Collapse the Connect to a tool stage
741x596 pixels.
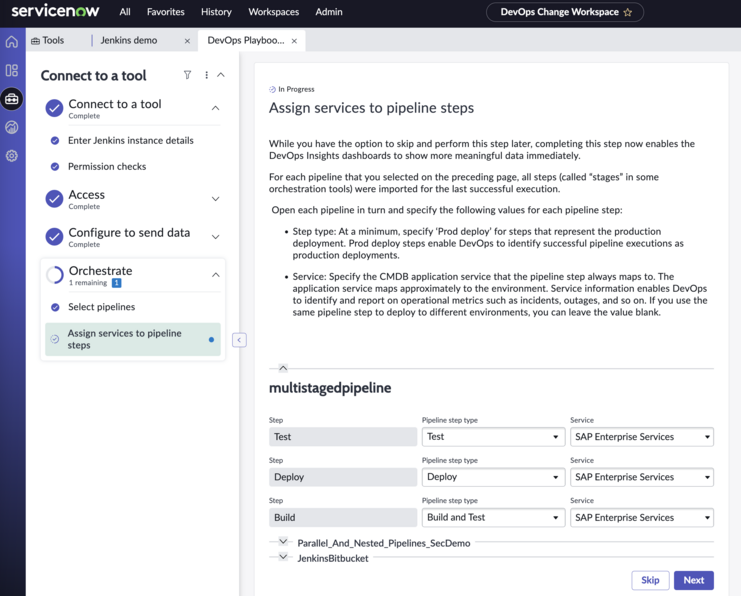215,108
